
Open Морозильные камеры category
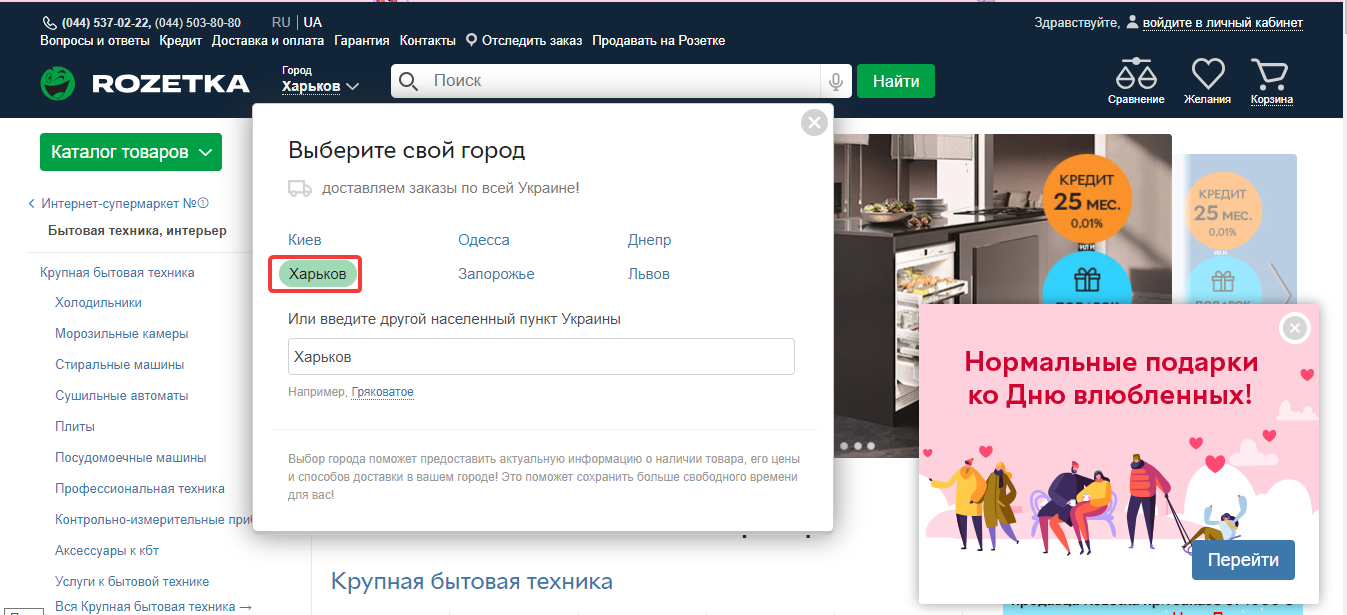[x=122, y=333]
